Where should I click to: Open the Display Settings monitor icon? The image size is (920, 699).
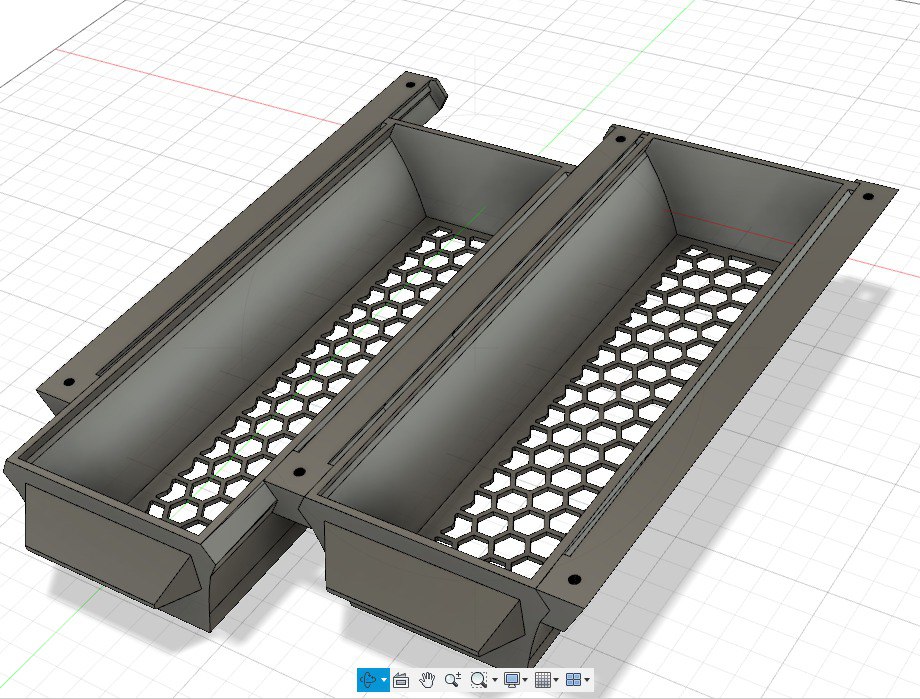511,680
